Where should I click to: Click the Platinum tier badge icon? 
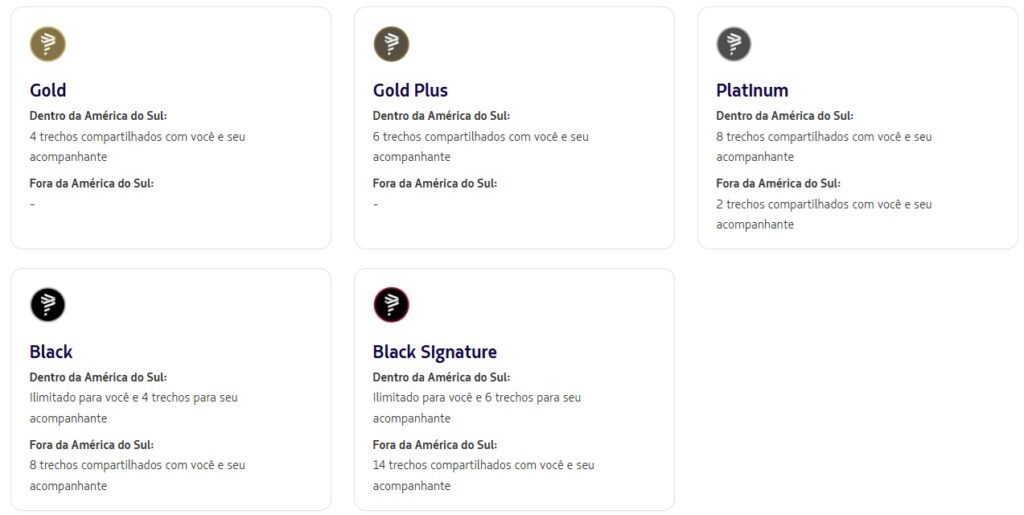pyautogui.click(x=734, y=44)
